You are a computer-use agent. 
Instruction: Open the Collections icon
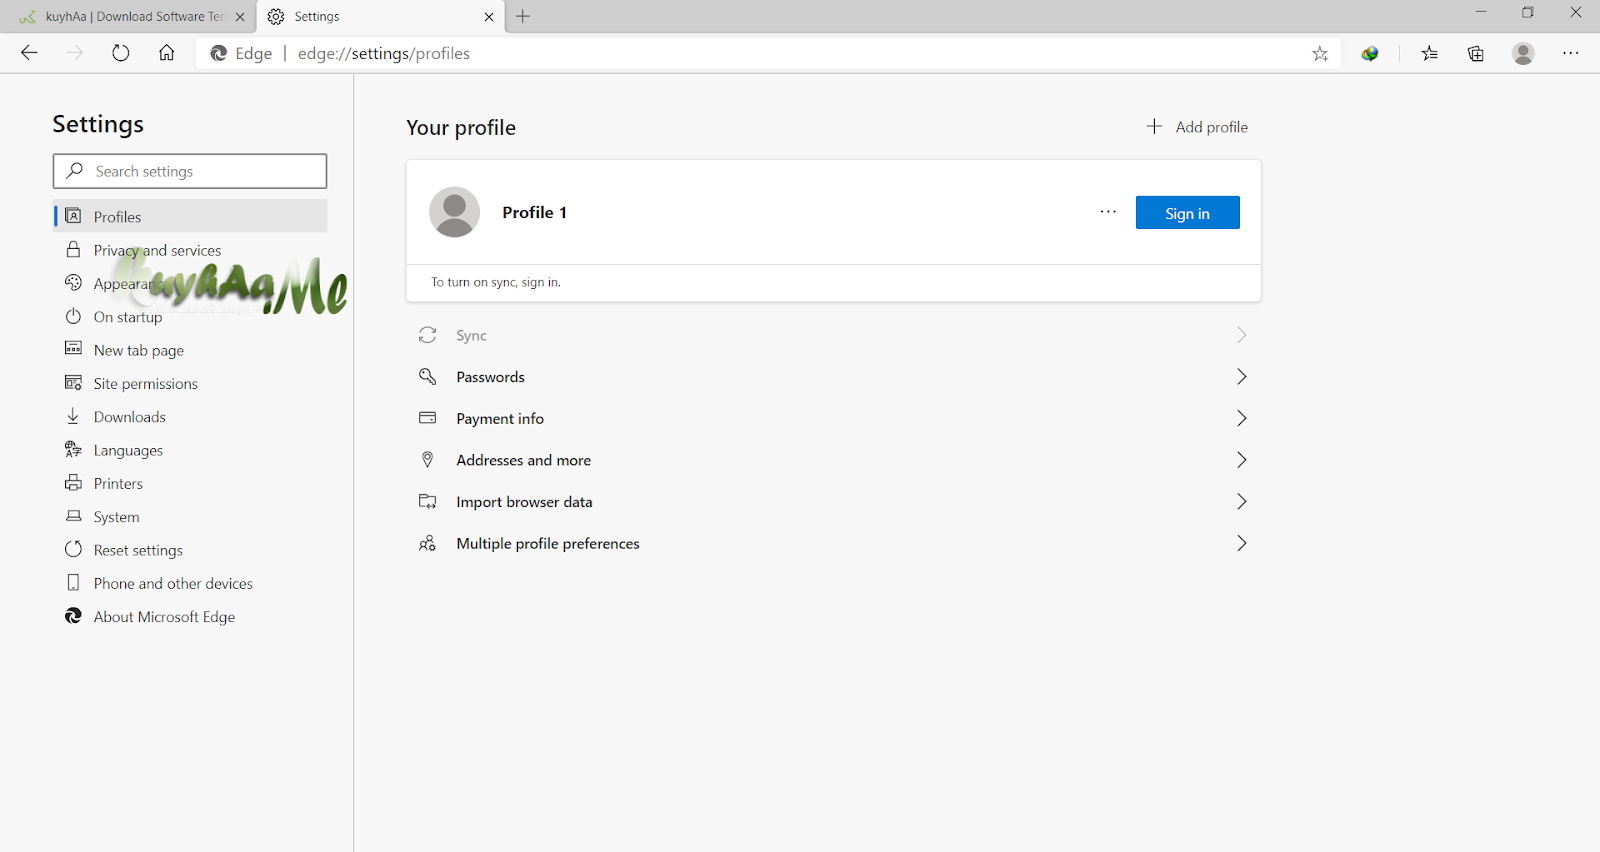[x=1476, y=54]
